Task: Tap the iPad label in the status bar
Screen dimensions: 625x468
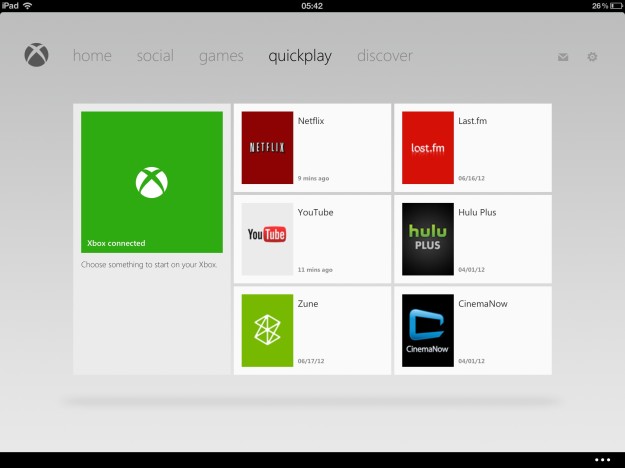Action: 10,6
